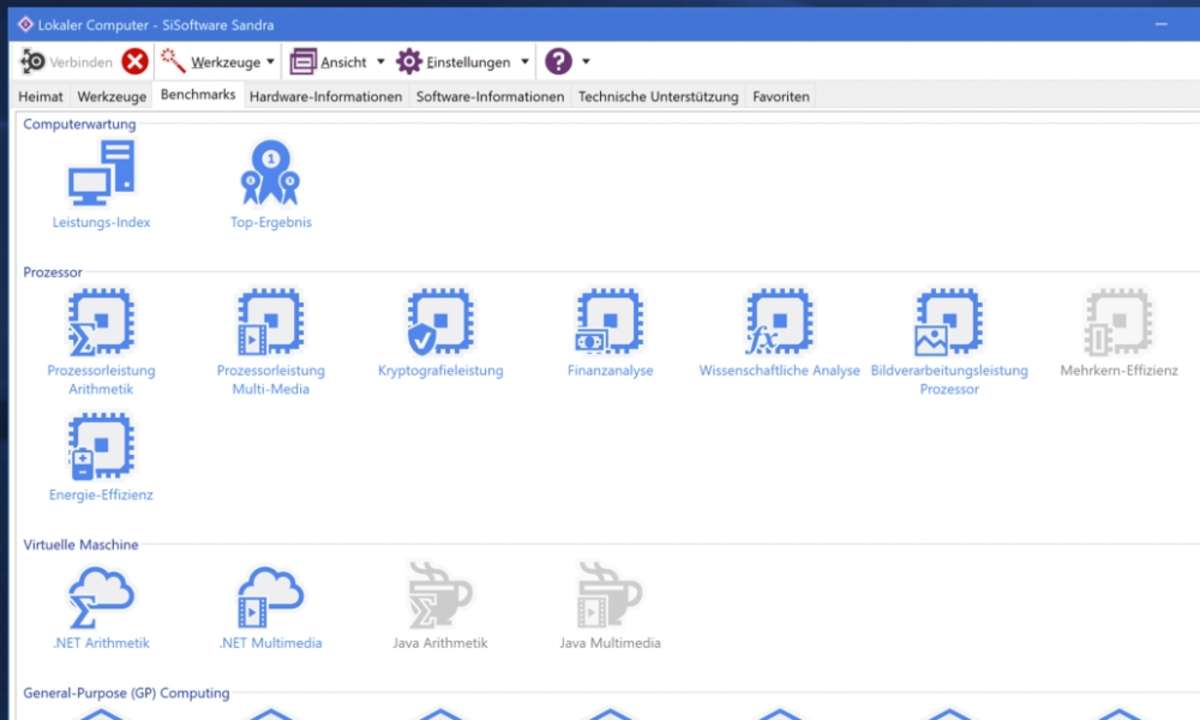The height and width of the screenshot is (720, 1200).
Task: Launch Prozessorleistung Arithmetik benchmark icon
Action: [x=101, y=322]
